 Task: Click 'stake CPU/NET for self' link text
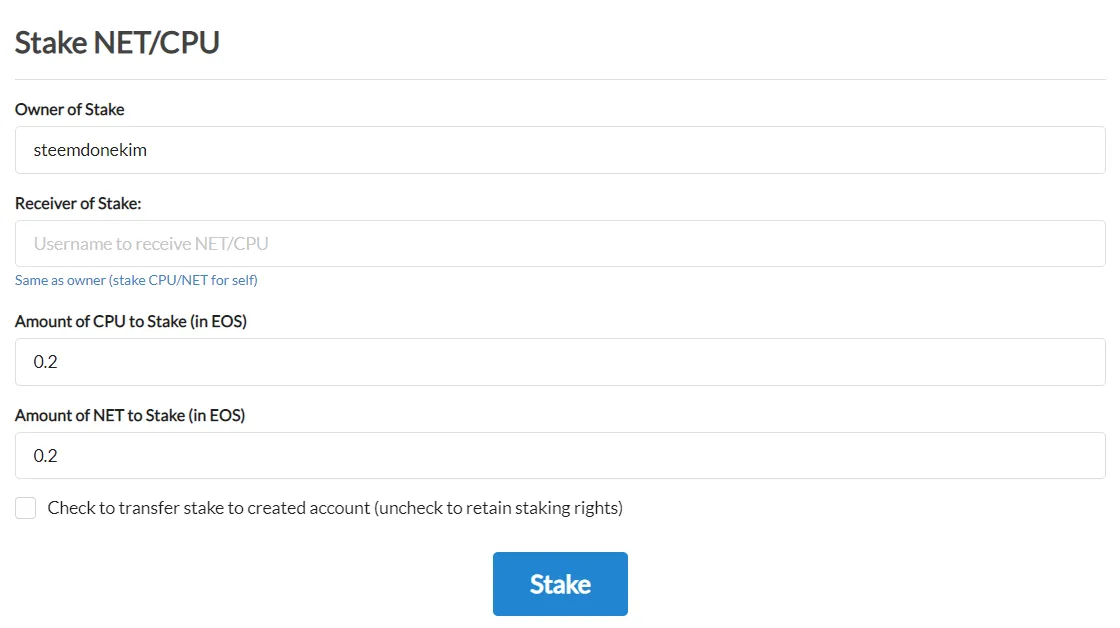(x=184, y=280)
